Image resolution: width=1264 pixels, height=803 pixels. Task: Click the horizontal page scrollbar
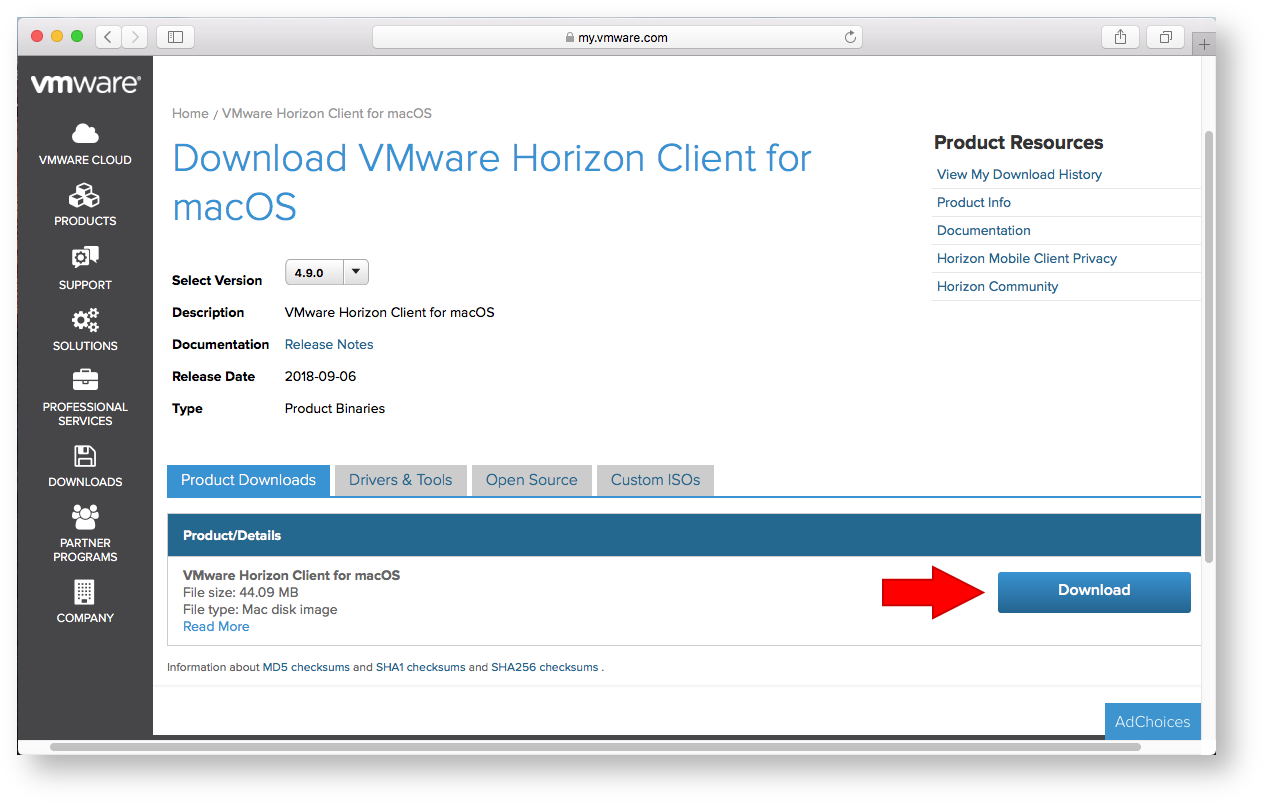(x=595, y=746)
